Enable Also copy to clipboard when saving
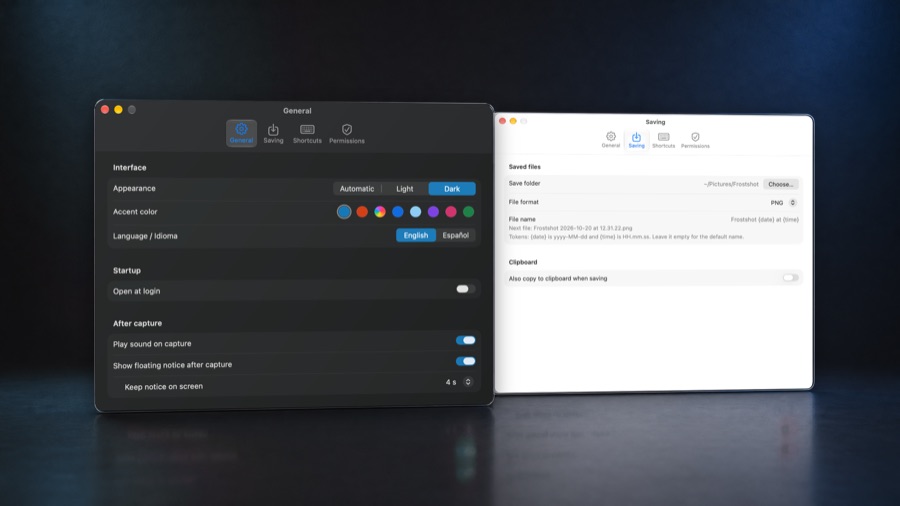The image size is (900, 506). (x=790, y=278)
